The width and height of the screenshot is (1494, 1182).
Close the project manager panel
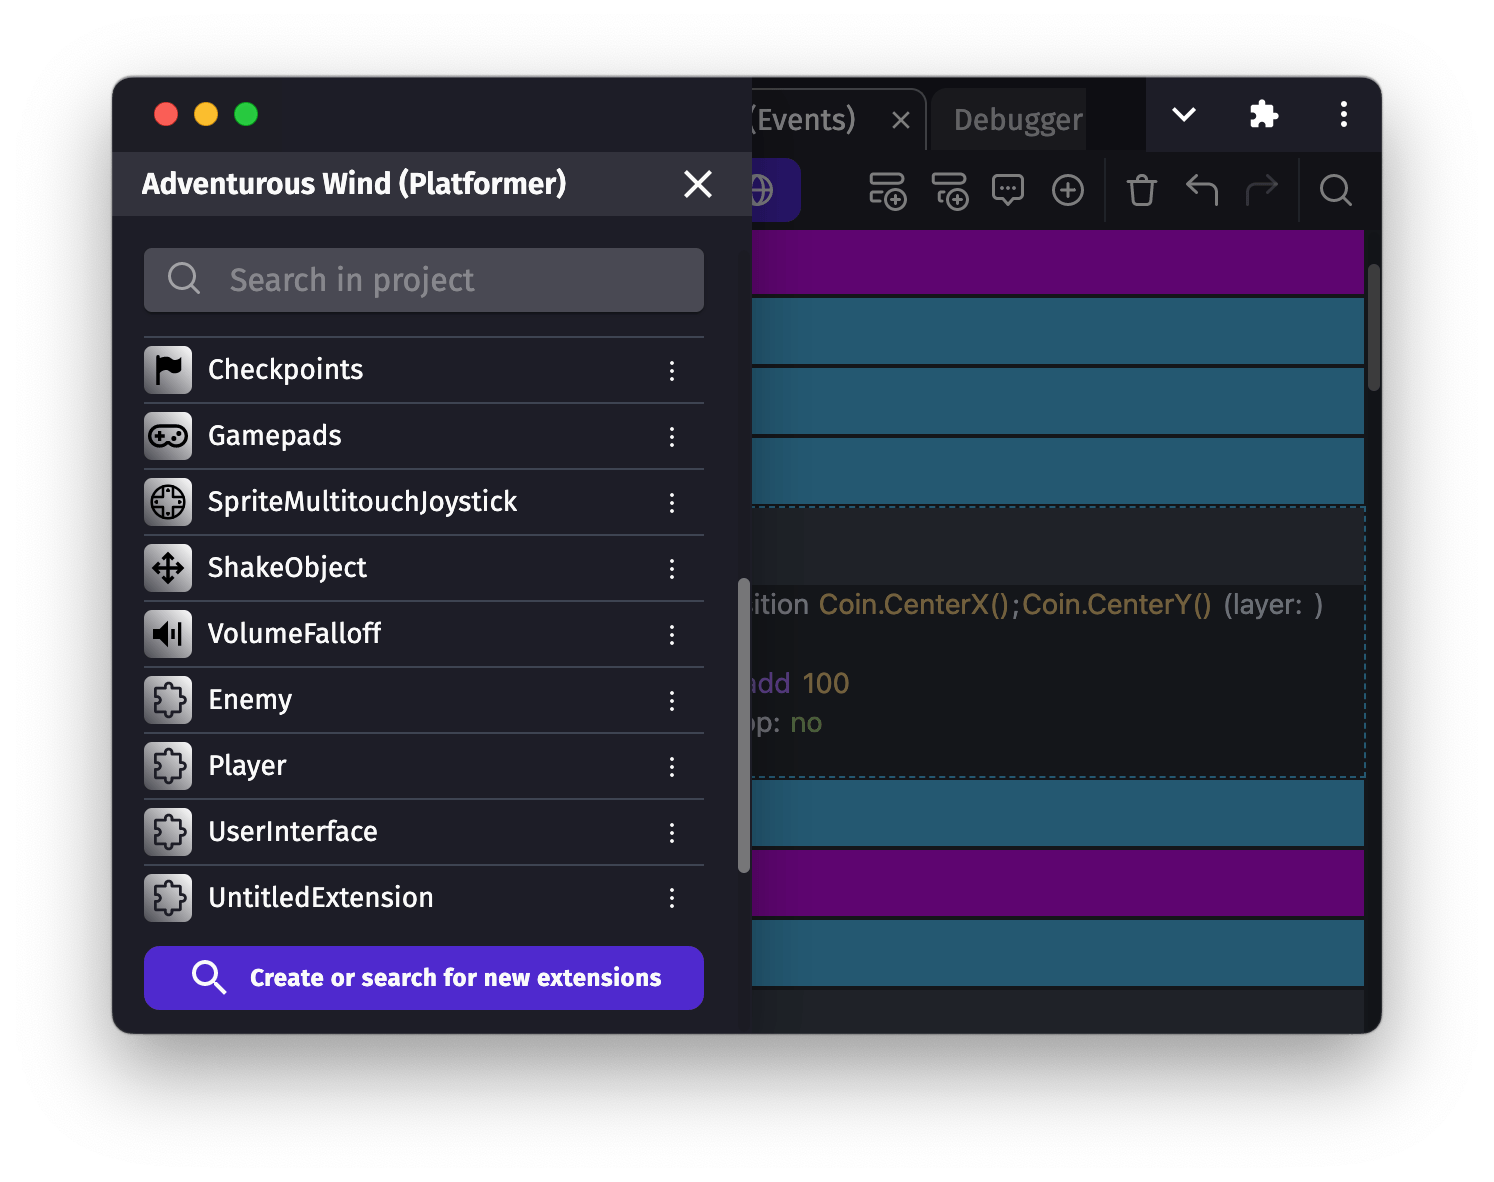[697, 184]
